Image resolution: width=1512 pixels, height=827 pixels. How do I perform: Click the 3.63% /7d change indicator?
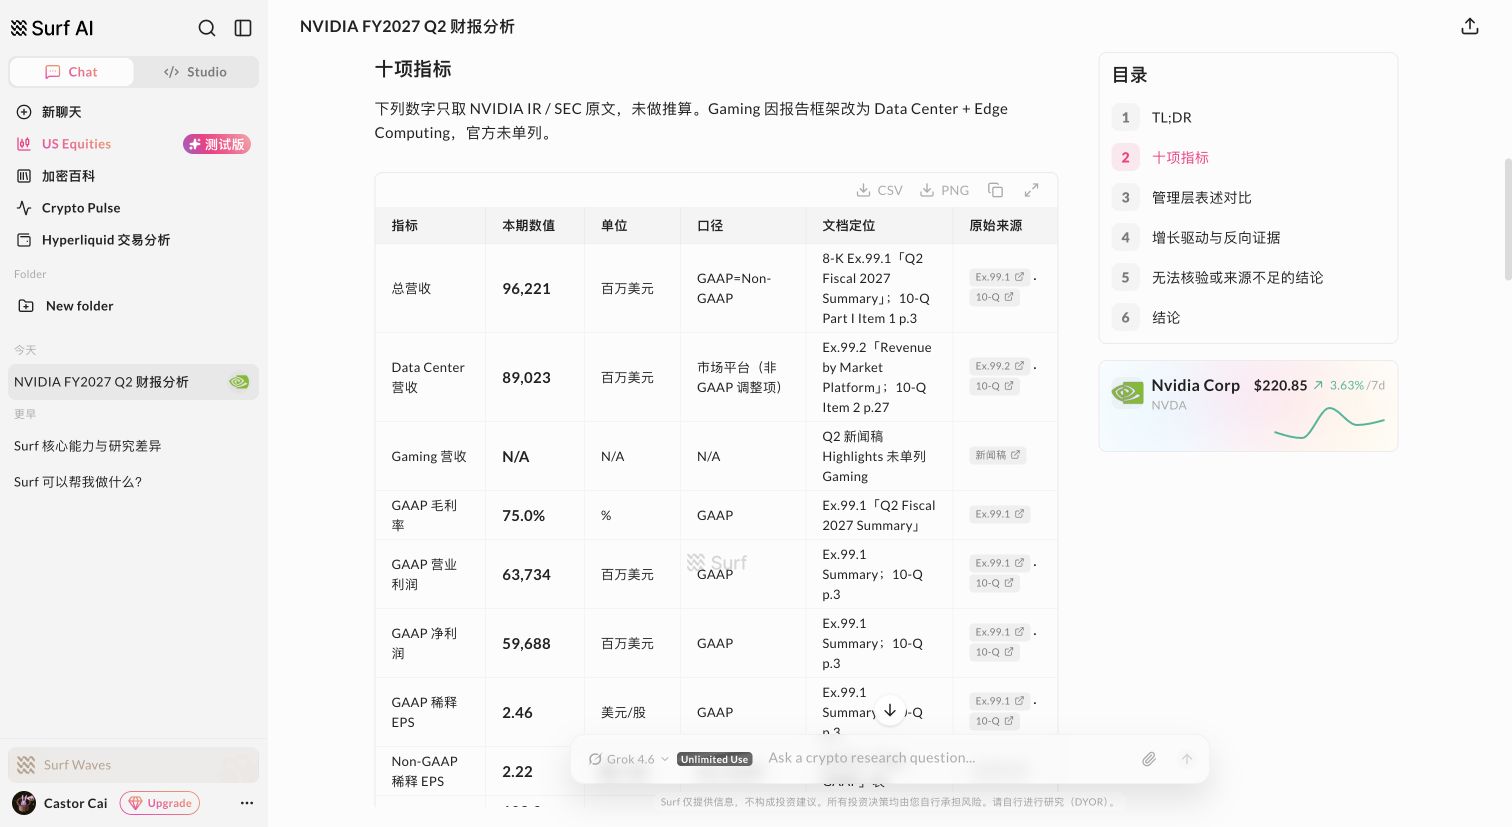[x=1349, y=385]
